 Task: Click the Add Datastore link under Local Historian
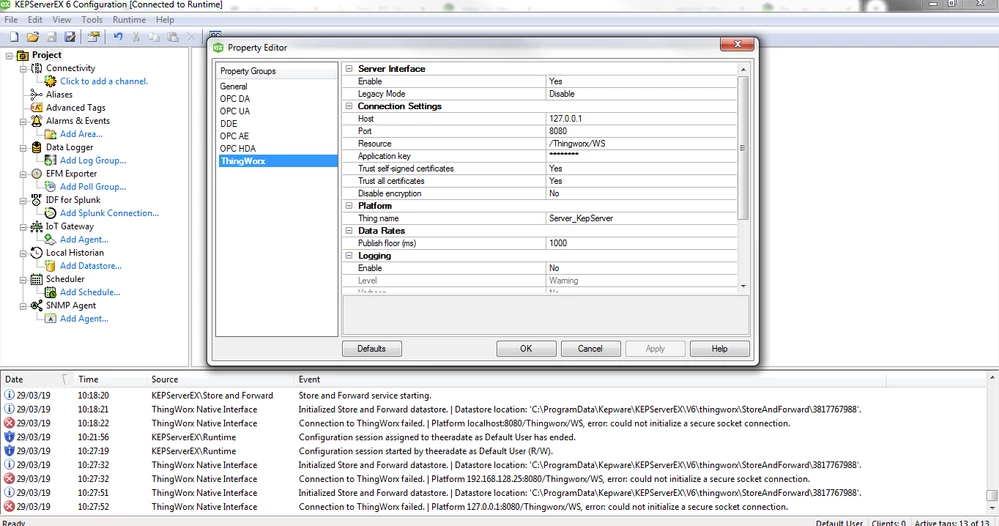coord(90,266)
